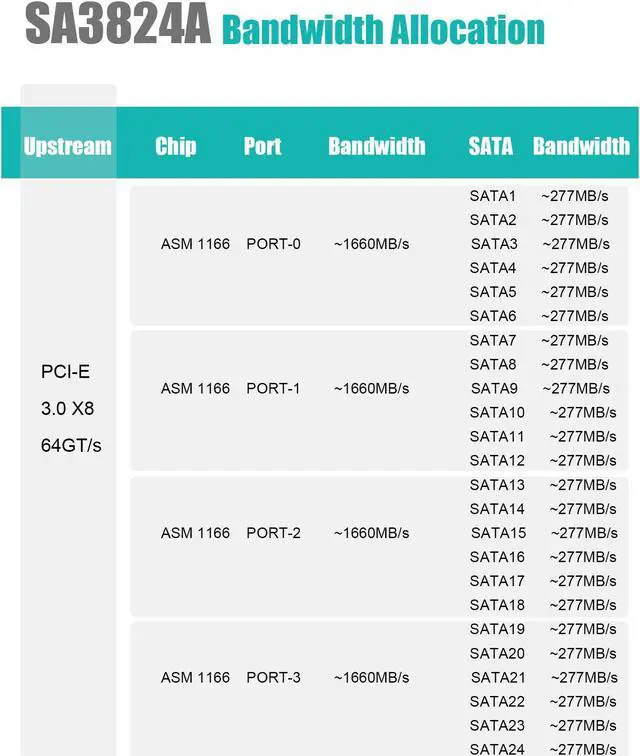Select the SA3824A title text
The image size is (640, 756).
[x=118, y=27]
